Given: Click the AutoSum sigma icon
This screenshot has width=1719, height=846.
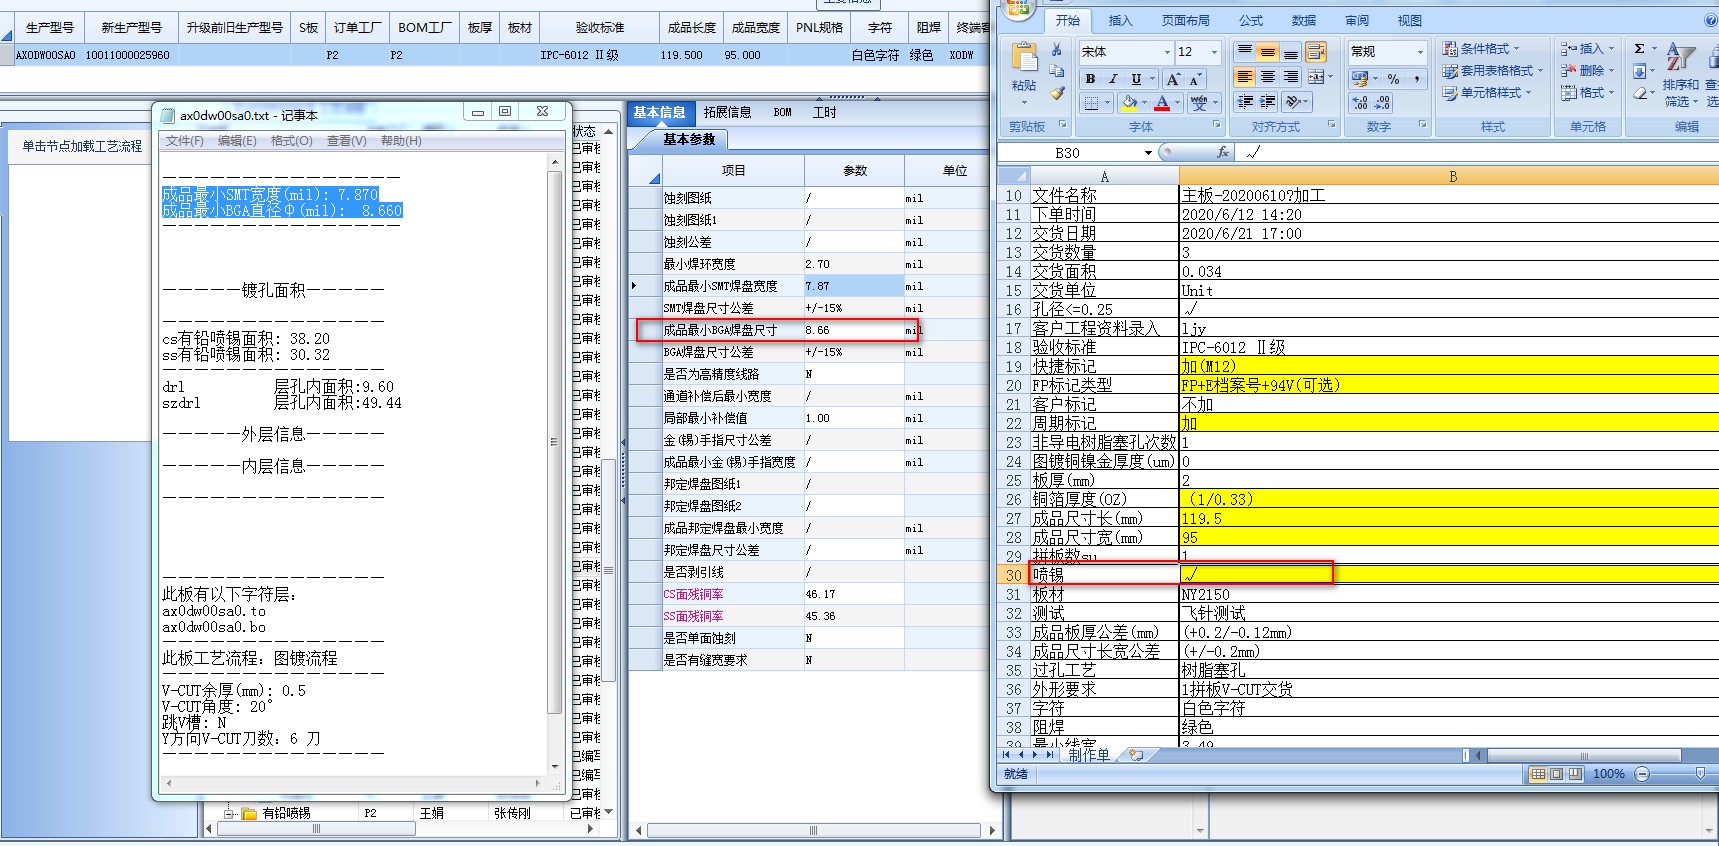Looking at the screenshot, I should click(1639, 49).
